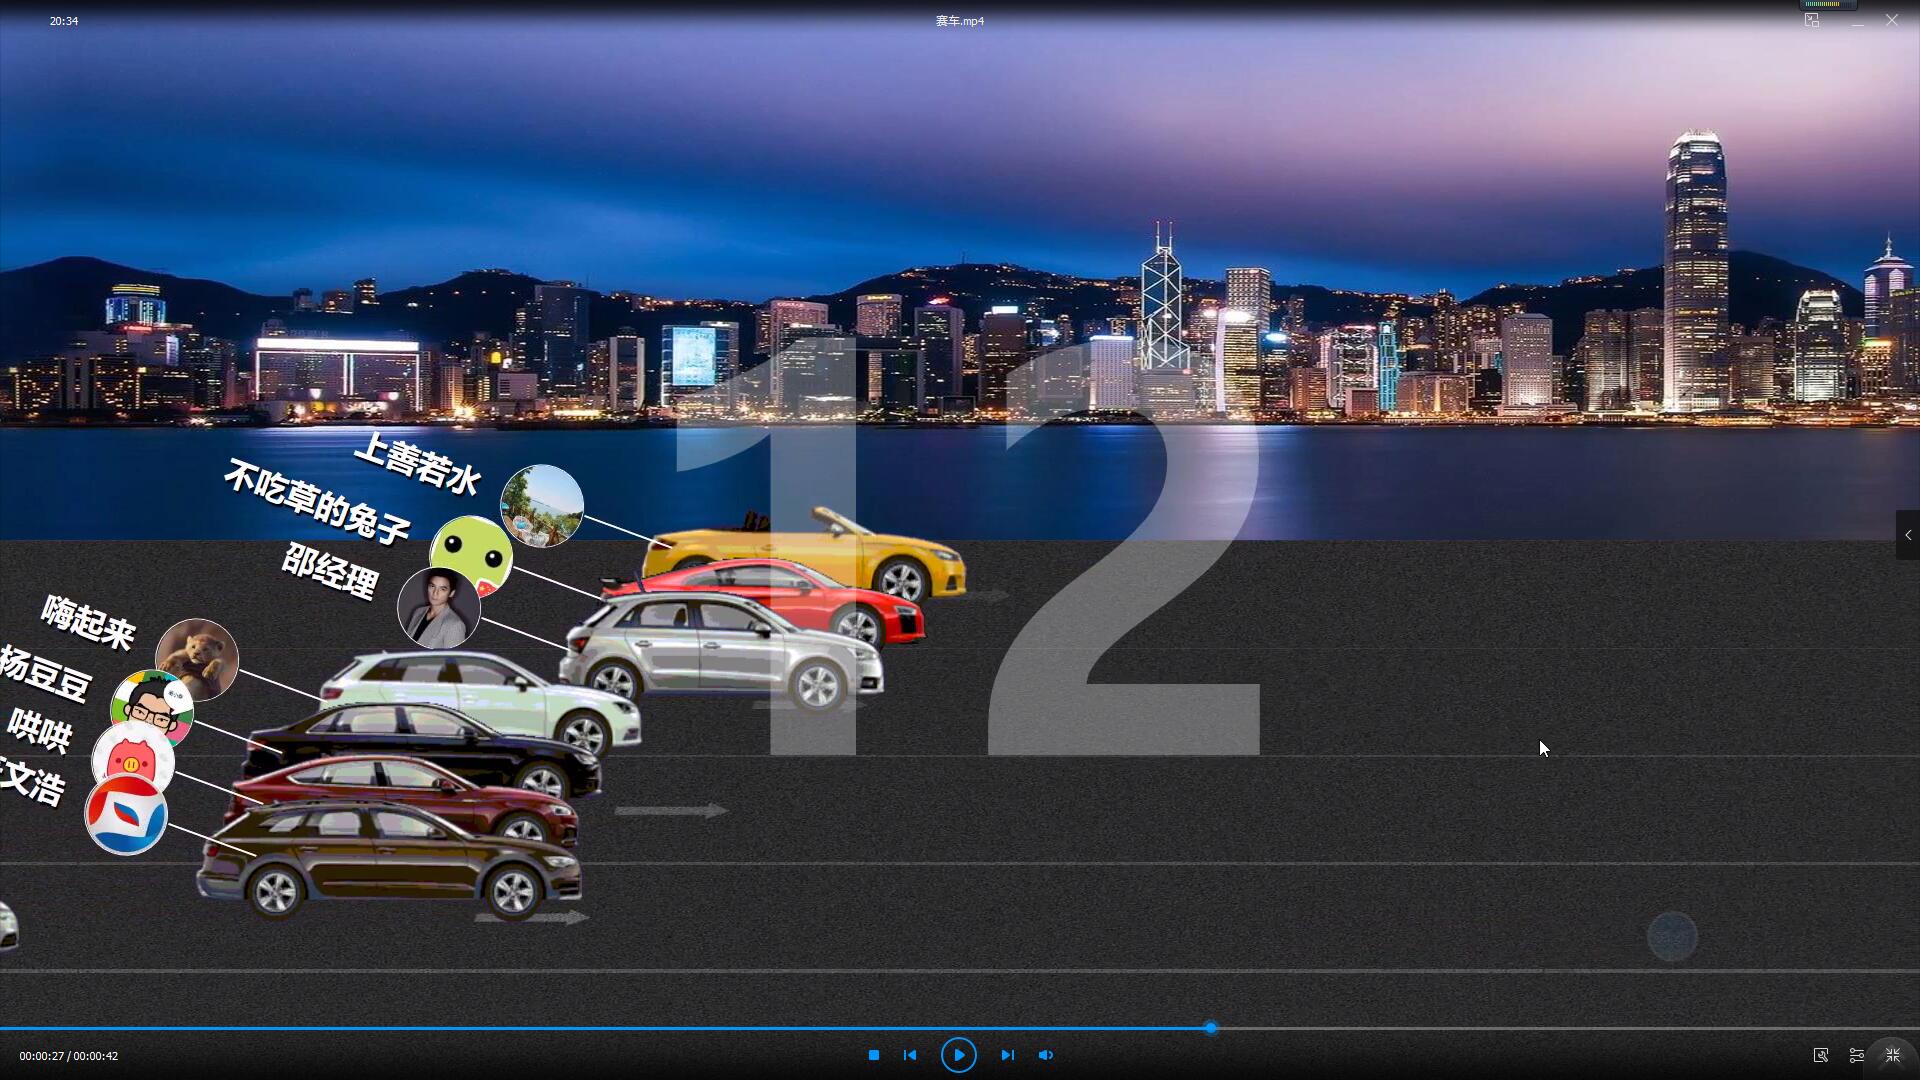Click the 20:34 clock at top left
The width and height of the screenshot is (1920, 1080).
click(x=64, y=21)
